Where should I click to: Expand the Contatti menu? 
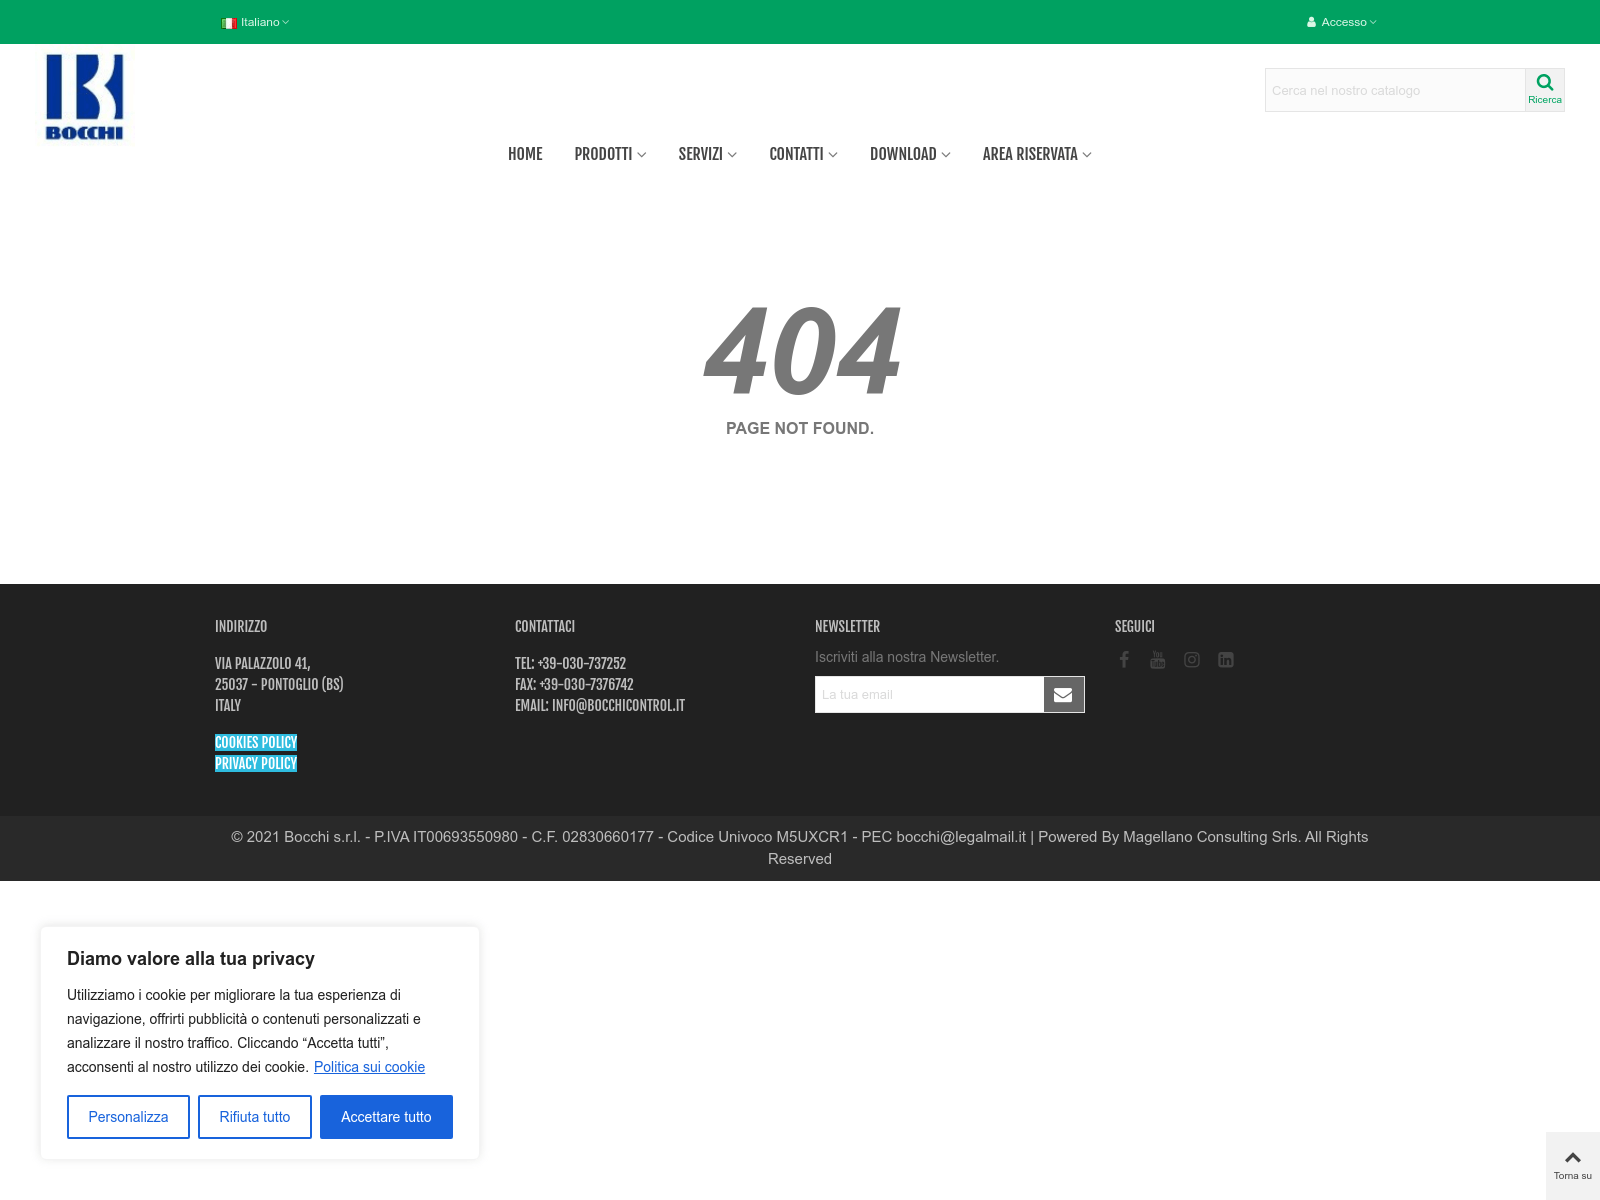pos(803,154)
